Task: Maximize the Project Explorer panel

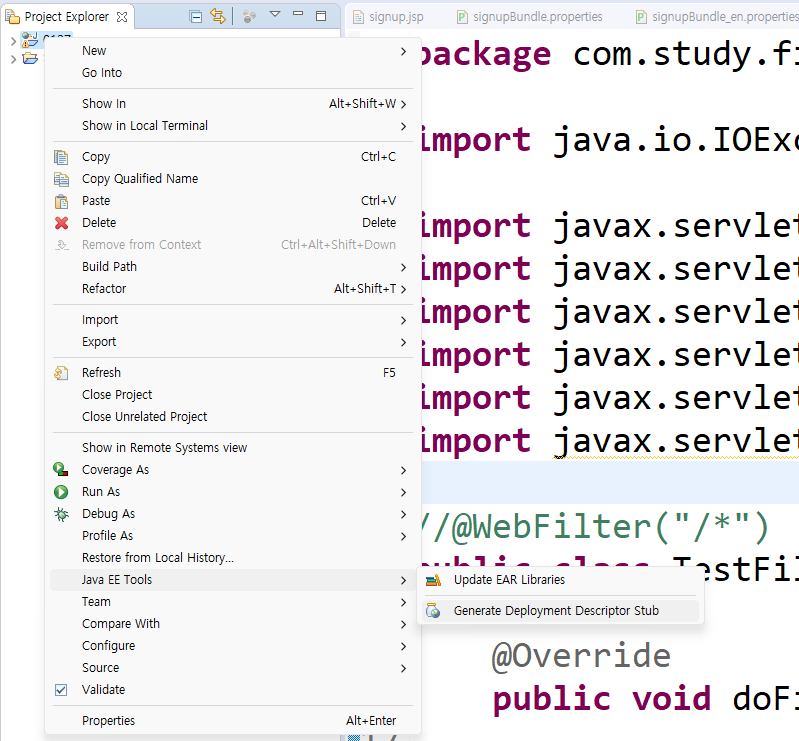Action: 321,16
